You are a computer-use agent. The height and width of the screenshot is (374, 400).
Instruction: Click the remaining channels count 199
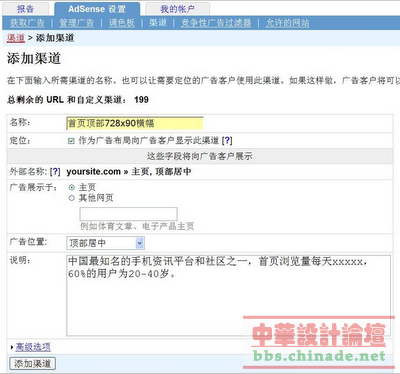[x=141, y=100]
